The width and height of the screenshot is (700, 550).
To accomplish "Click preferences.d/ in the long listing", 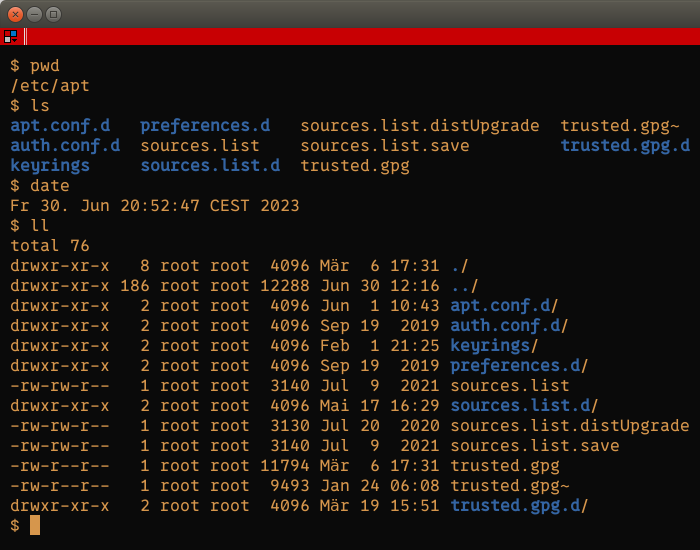I will coord(519,366).
